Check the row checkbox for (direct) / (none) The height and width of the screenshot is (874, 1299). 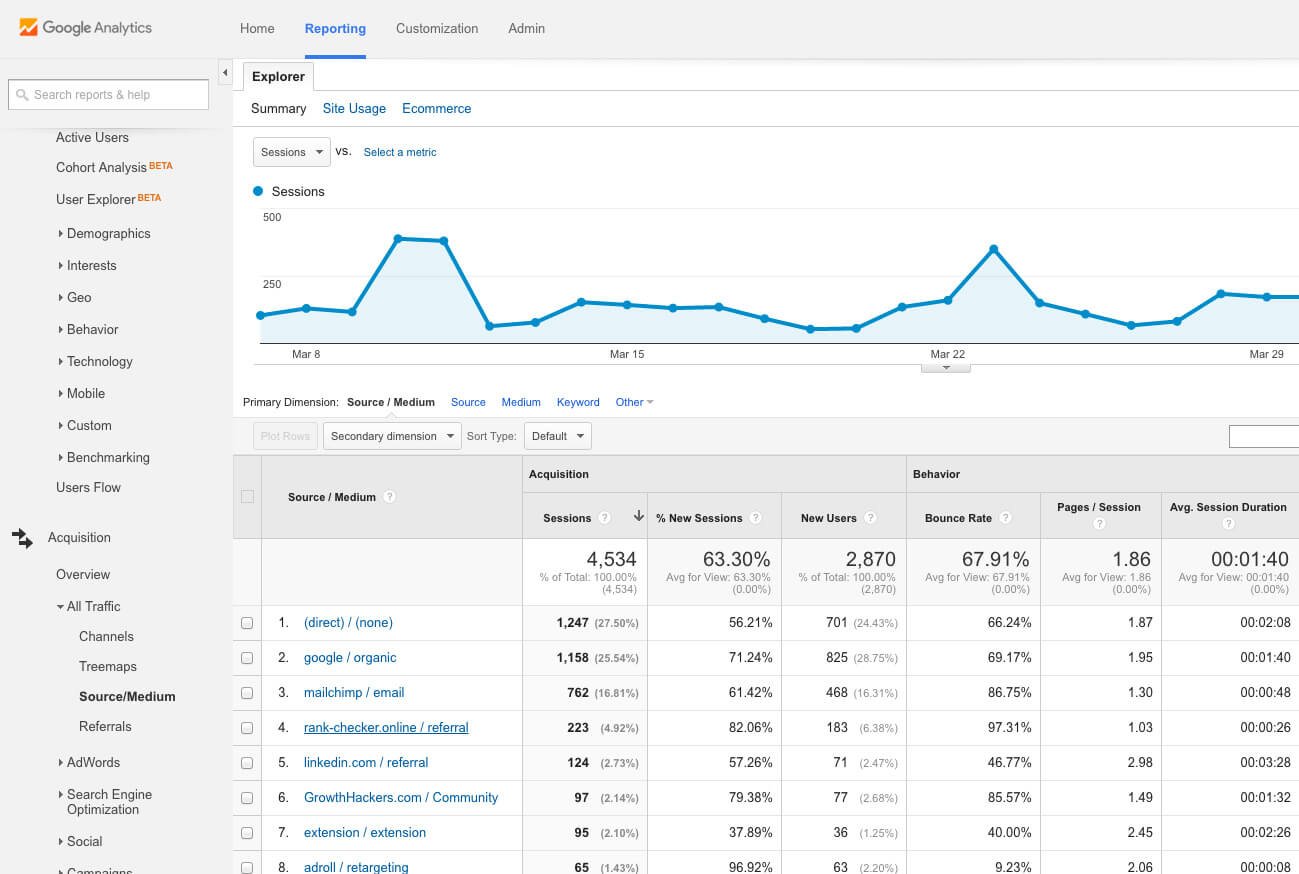click(x=246, y=622)
